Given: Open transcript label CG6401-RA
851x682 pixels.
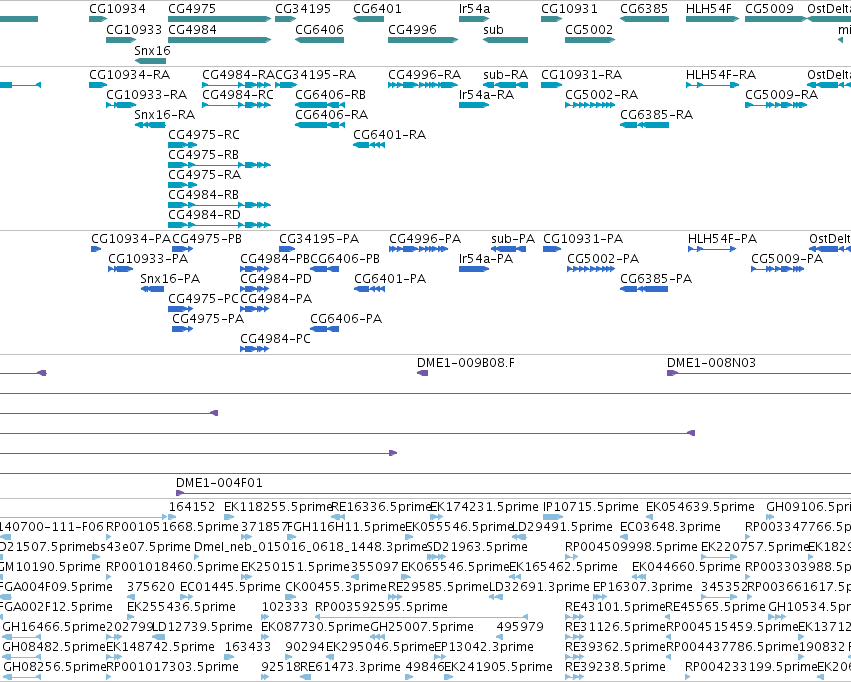Looking at the screenshot, I should click(390, 135).
